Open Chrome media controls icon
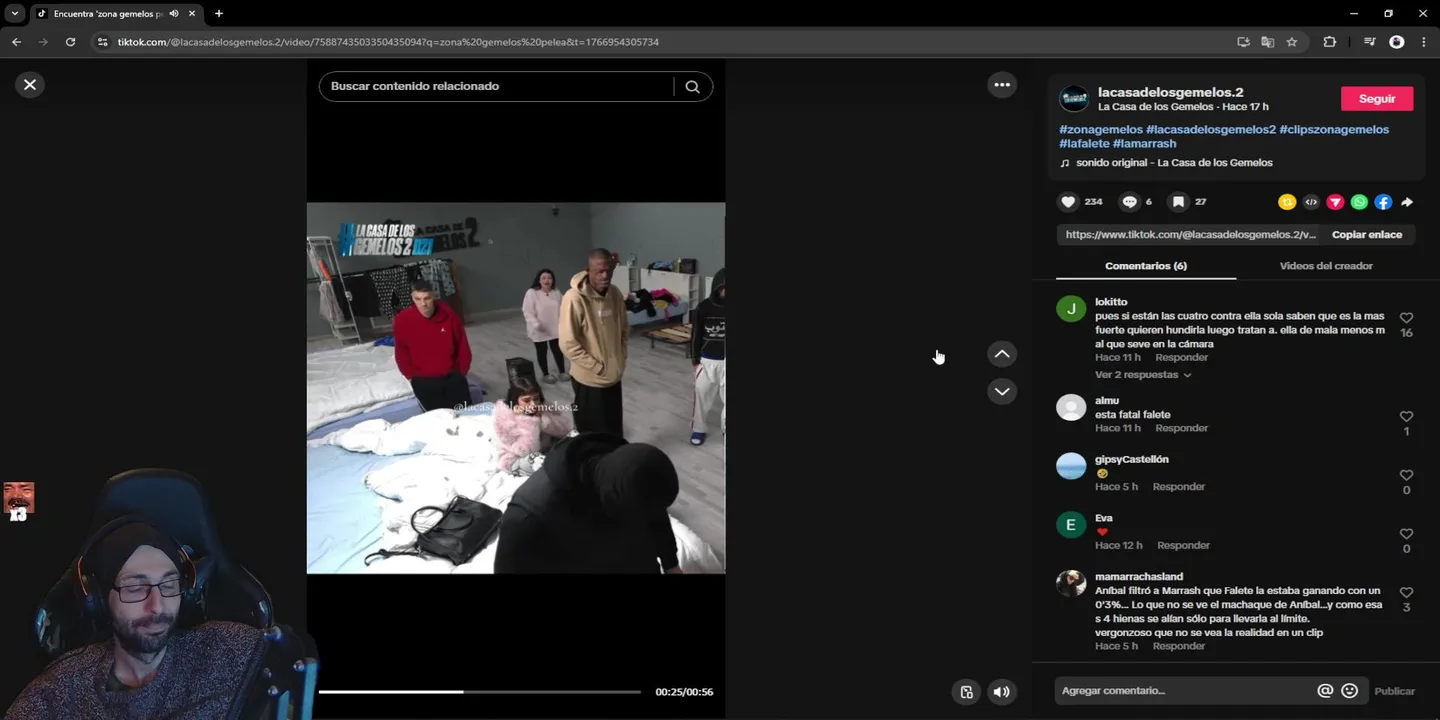This screenshot has width=1440, height=720. 1370,42
